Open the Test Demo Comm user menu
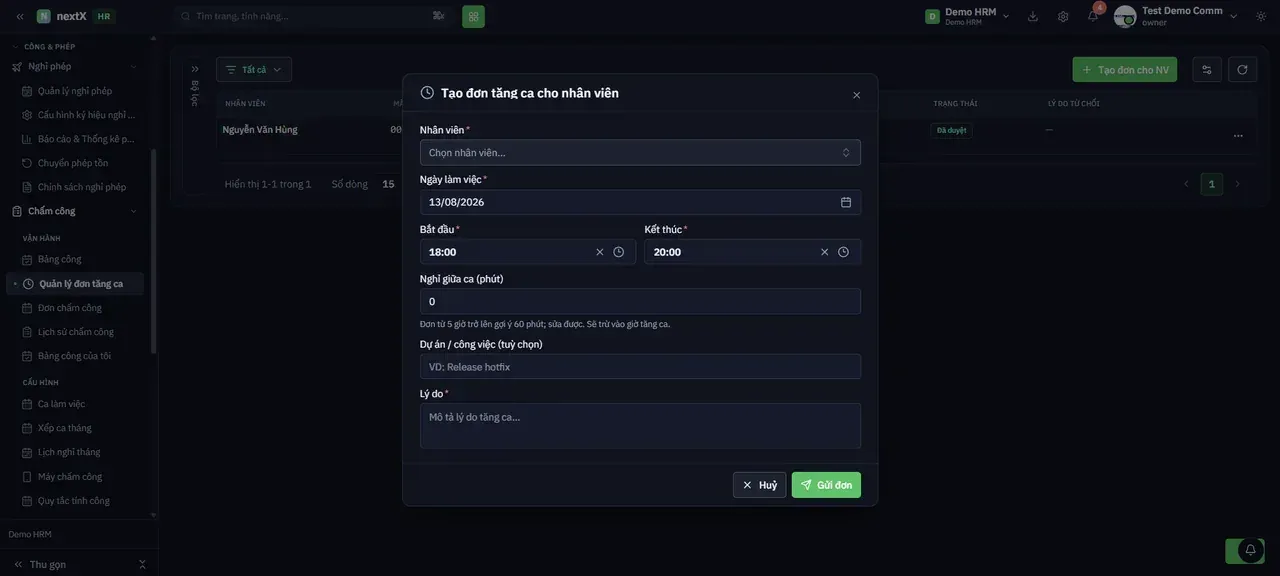Viewport: 1280px width, 576px height. [x=1177, y=16]
